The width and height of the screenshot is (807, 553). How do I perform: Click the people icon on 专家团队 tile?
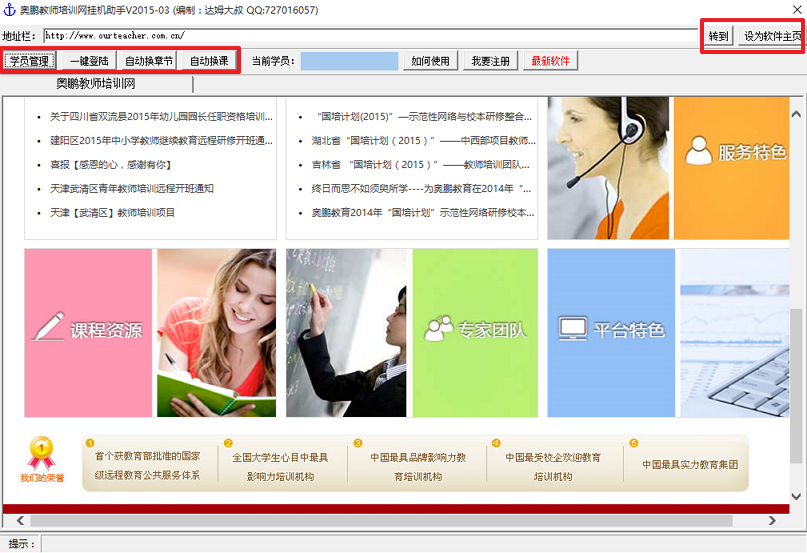click(438, 328)
